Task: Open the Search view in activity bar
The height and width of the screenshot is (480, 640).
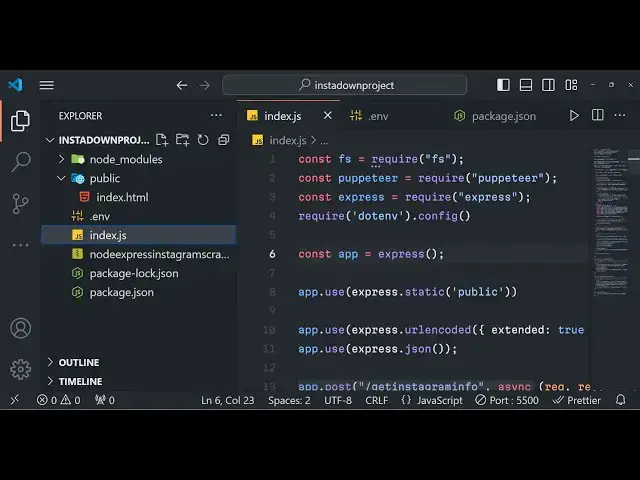Action: [20, 162]
